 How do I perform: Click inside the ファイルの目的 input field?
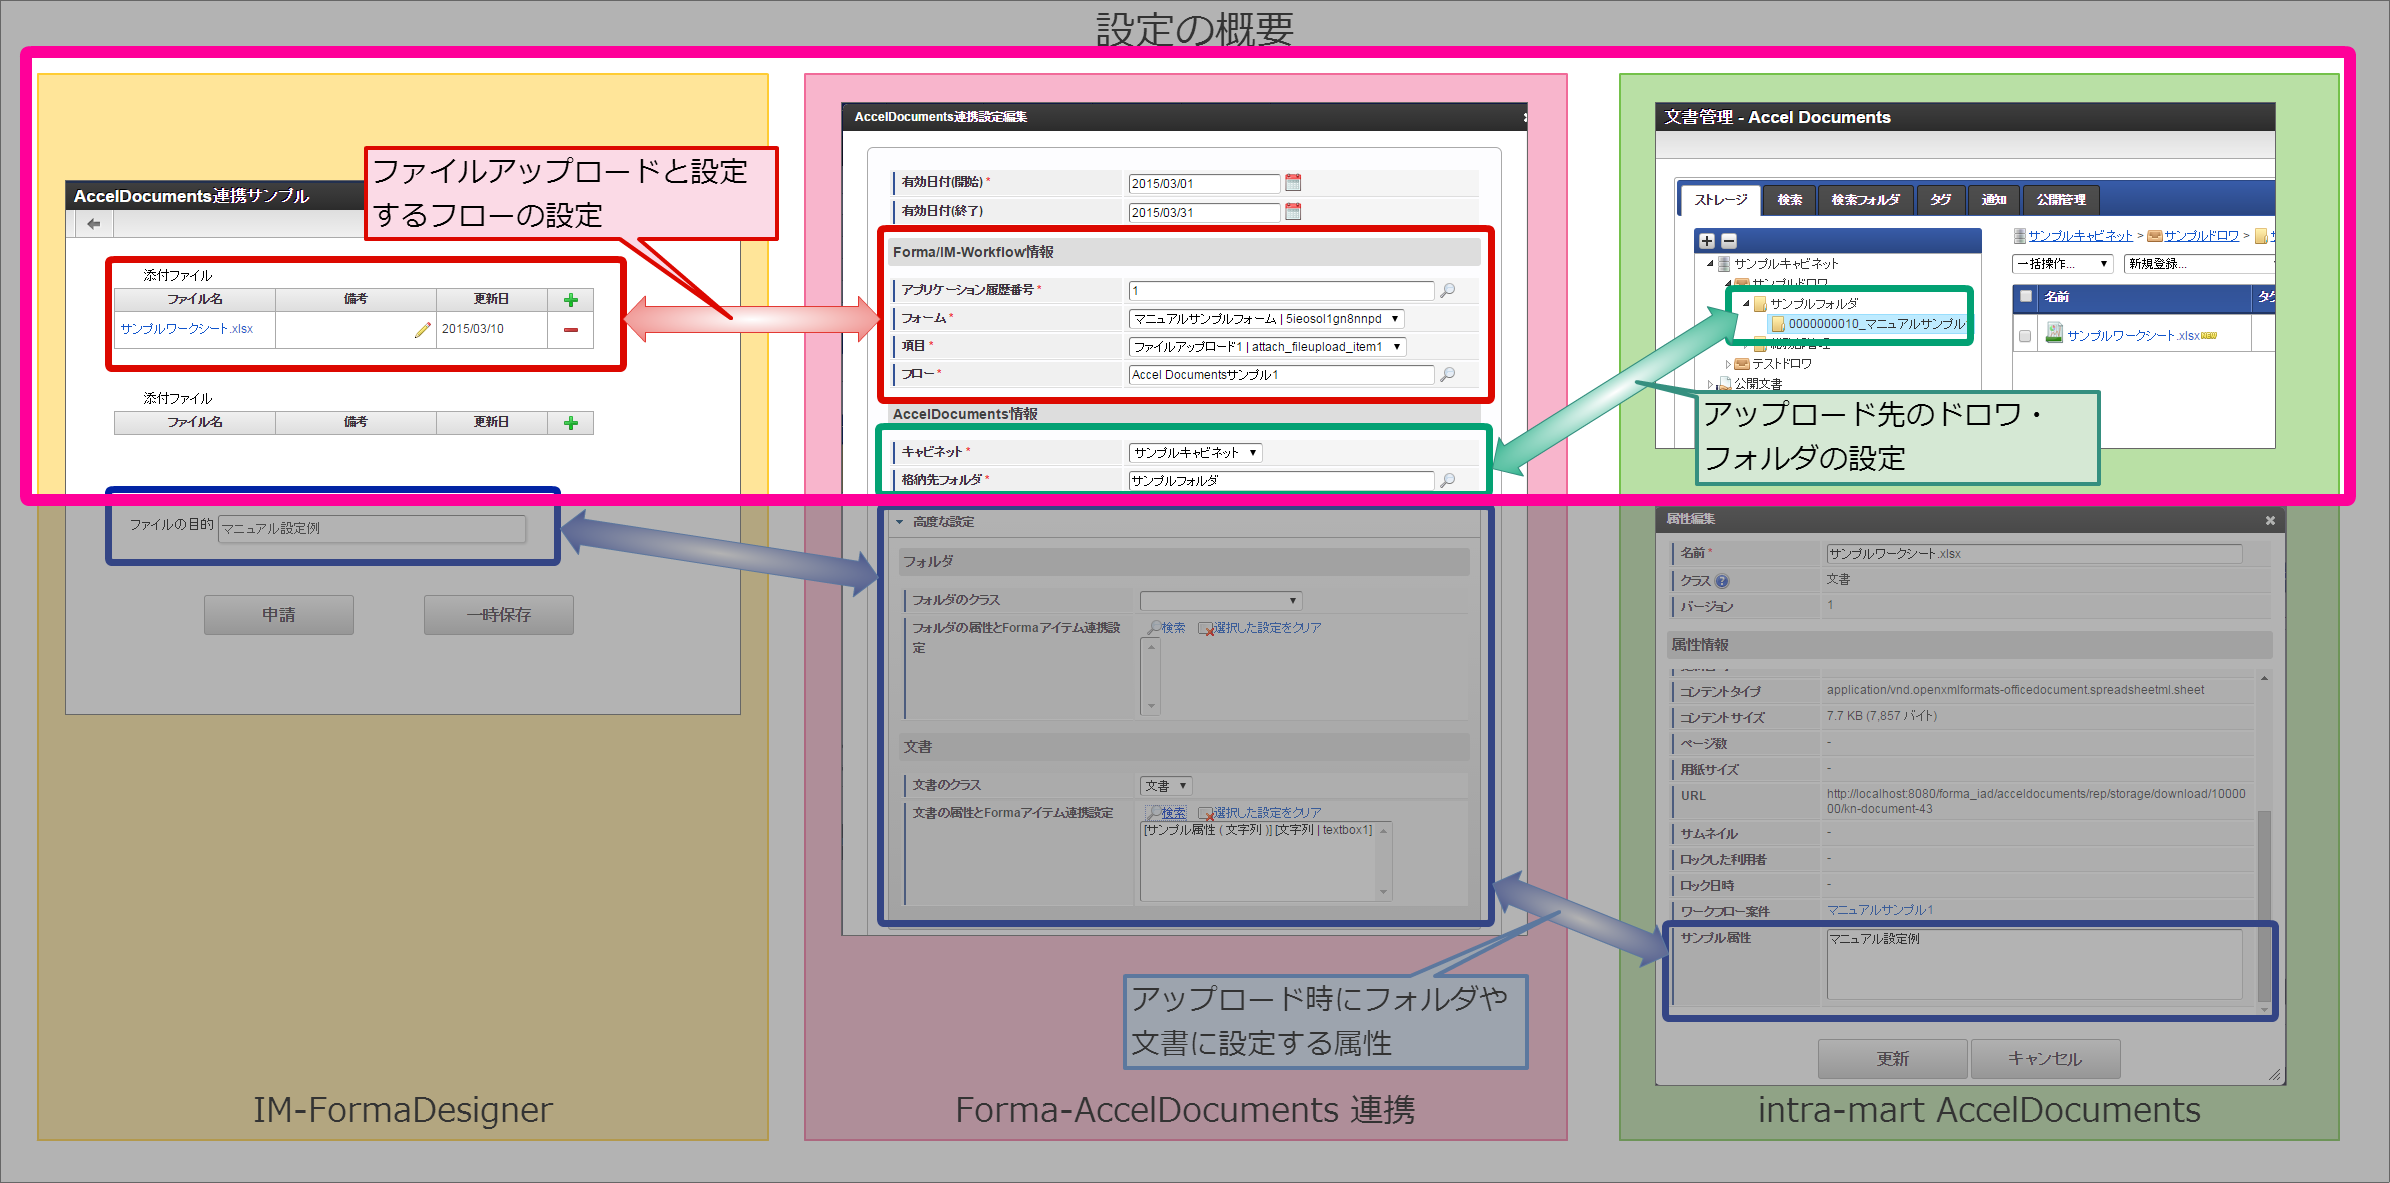372,529
